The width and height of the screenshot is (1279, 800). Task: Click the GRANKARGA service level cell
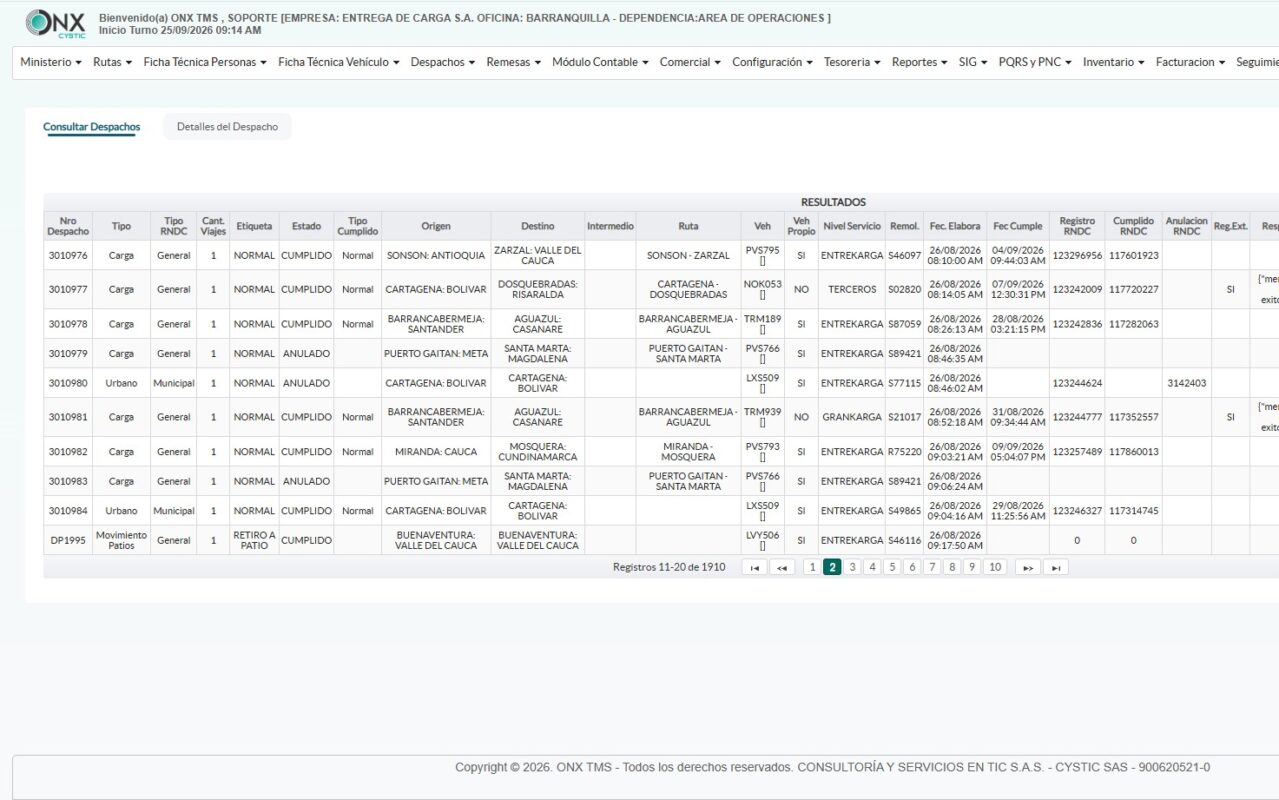(851, 417)
